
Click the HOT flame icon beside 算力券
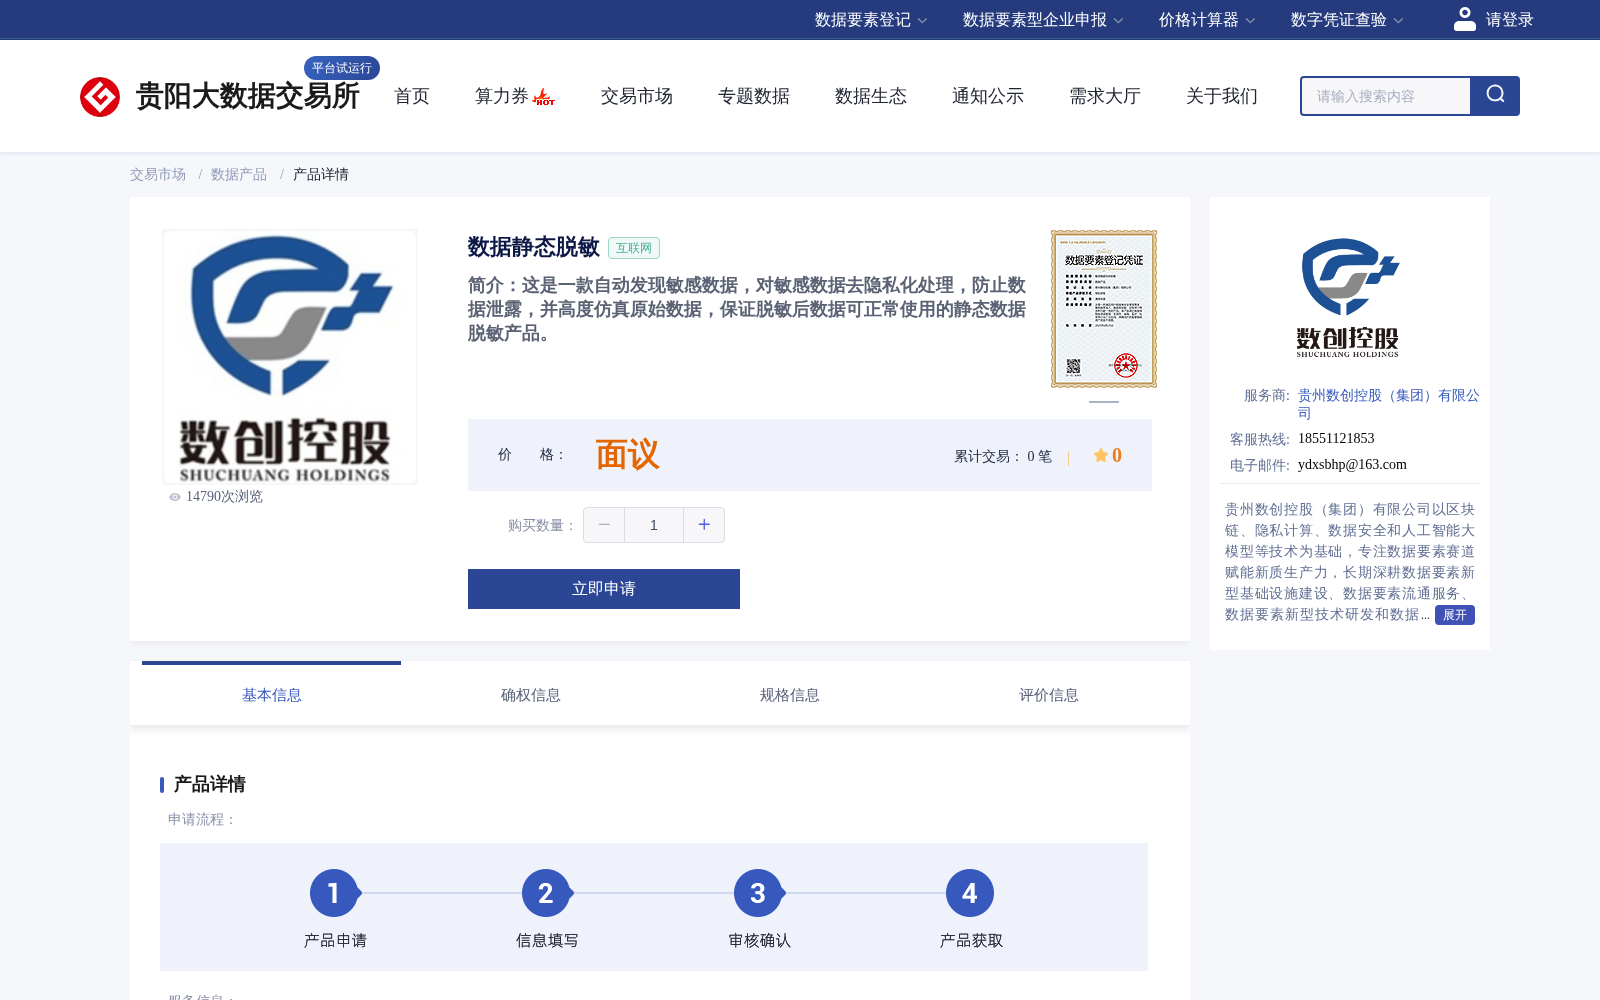click(x=544, y=97)
